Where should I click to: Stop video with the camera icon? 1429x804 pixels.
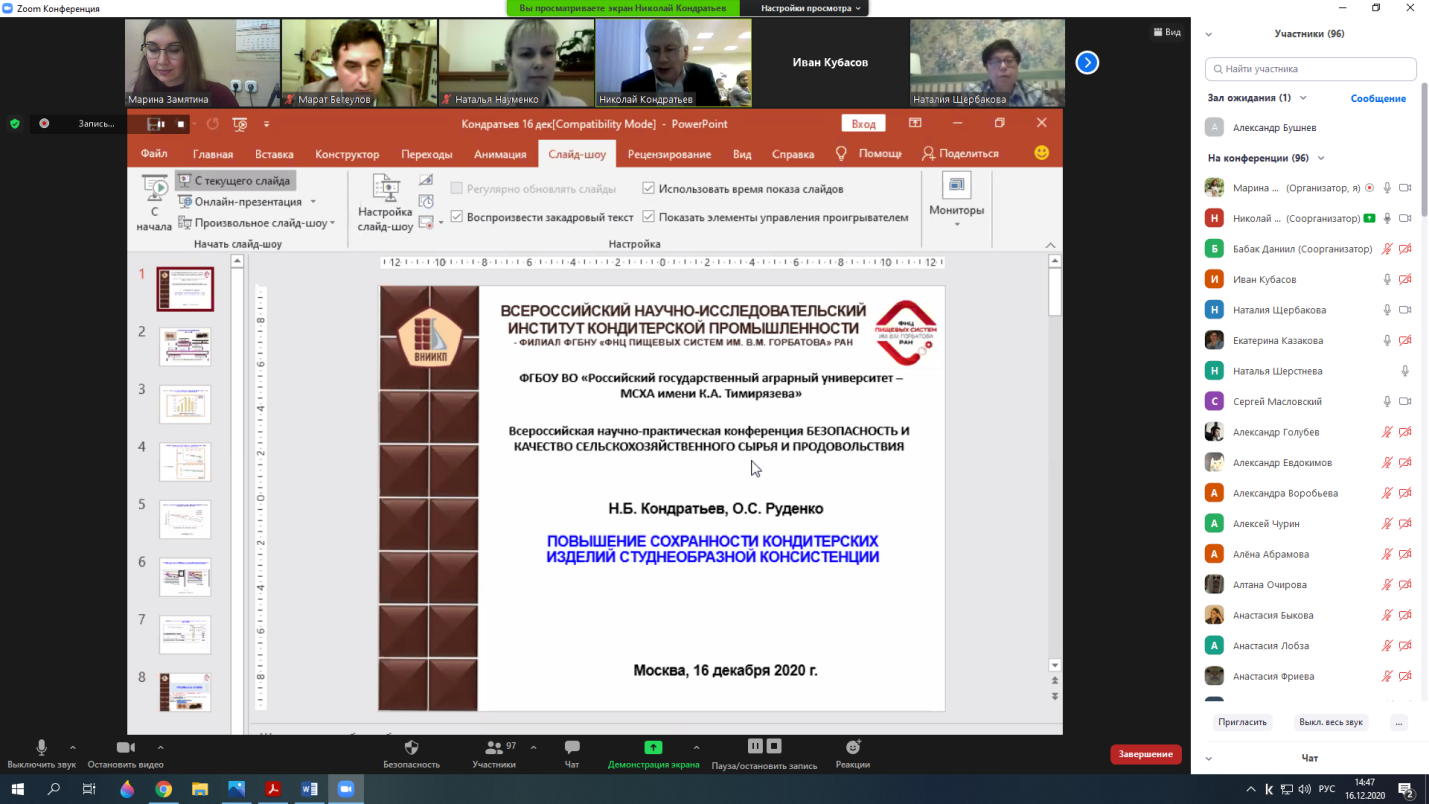coord(126,748)
